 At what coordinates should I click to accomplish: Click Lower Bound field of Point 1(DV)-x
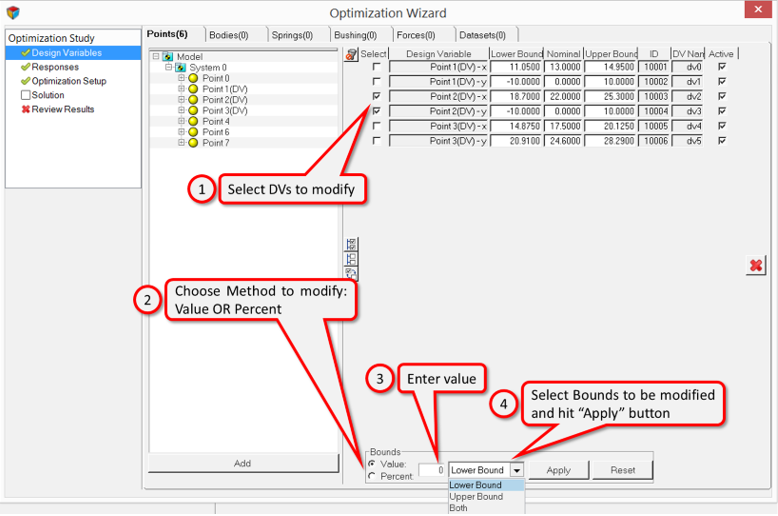point(516,67)
